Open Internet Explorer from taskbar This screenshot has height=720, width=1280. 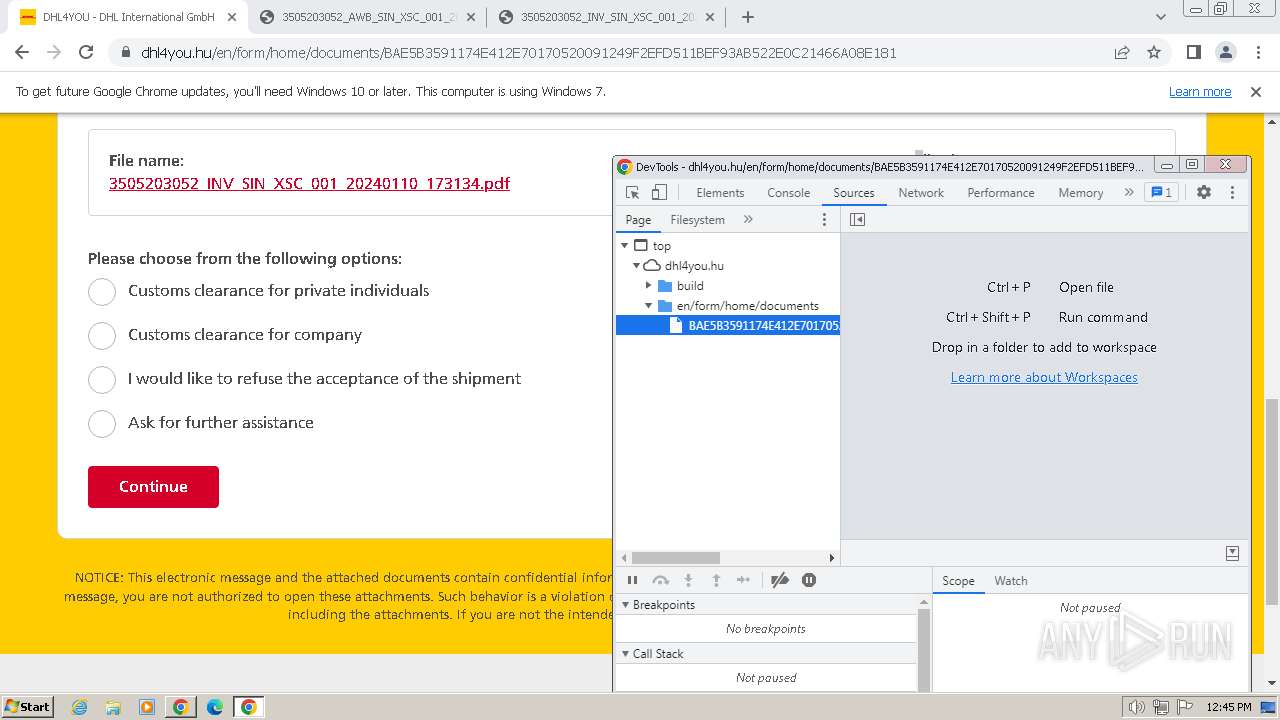point(79,707)
